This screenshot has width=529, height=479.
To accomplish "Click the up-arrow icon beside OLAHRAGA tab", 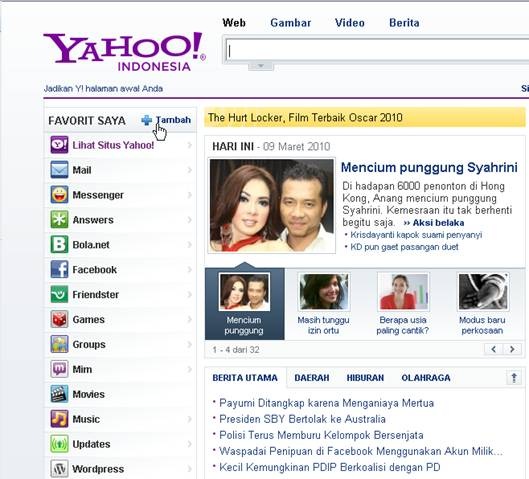I will pos(514,377).
